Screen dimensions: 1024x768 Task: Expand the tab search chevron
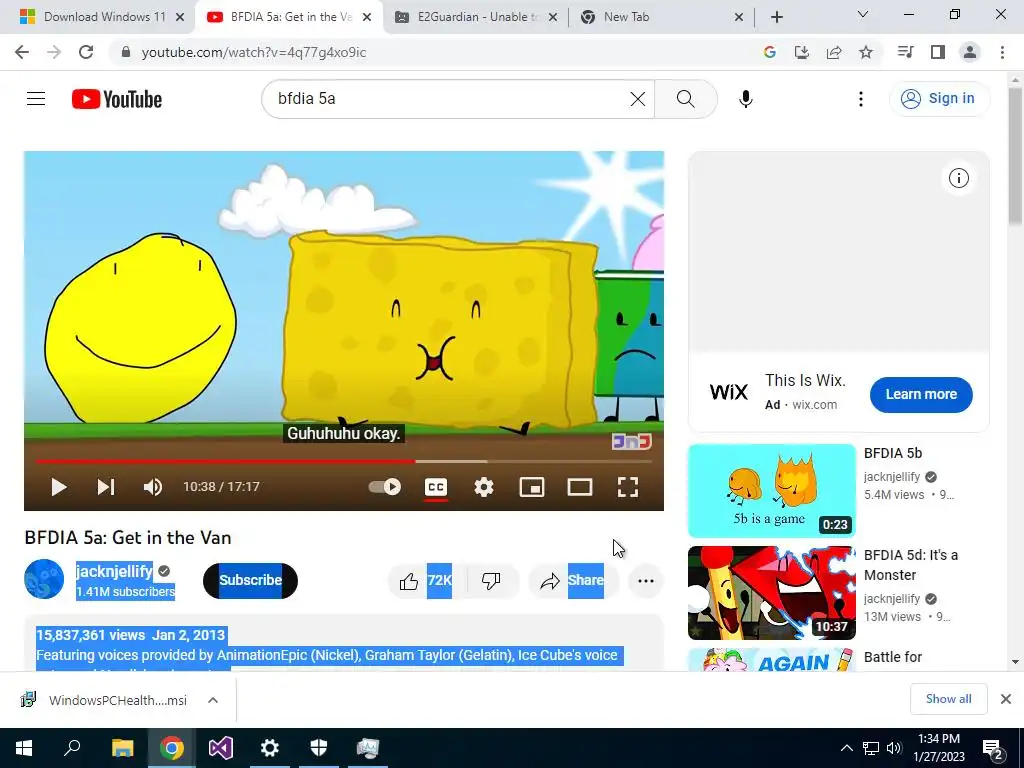click(863, 14)
